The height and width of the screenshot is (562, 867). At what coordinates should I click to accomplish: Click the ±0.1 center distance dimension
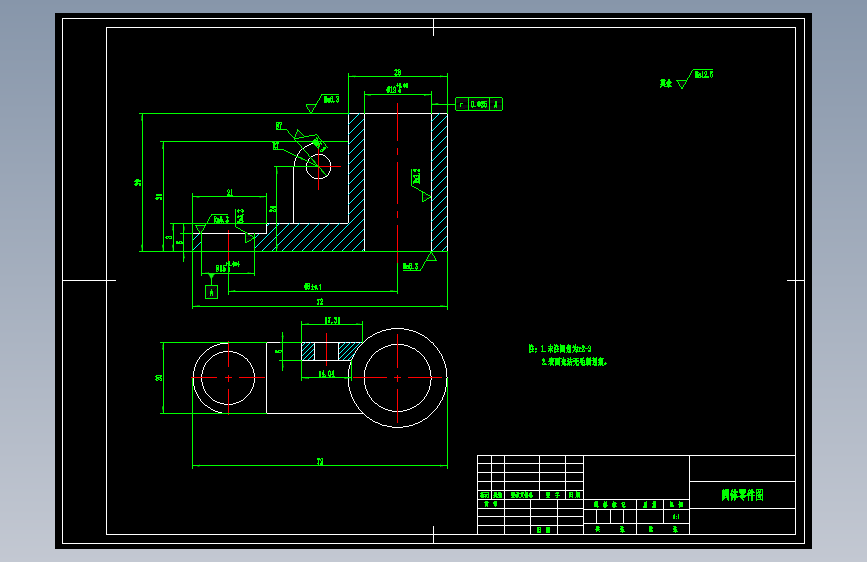click(312, 287)
